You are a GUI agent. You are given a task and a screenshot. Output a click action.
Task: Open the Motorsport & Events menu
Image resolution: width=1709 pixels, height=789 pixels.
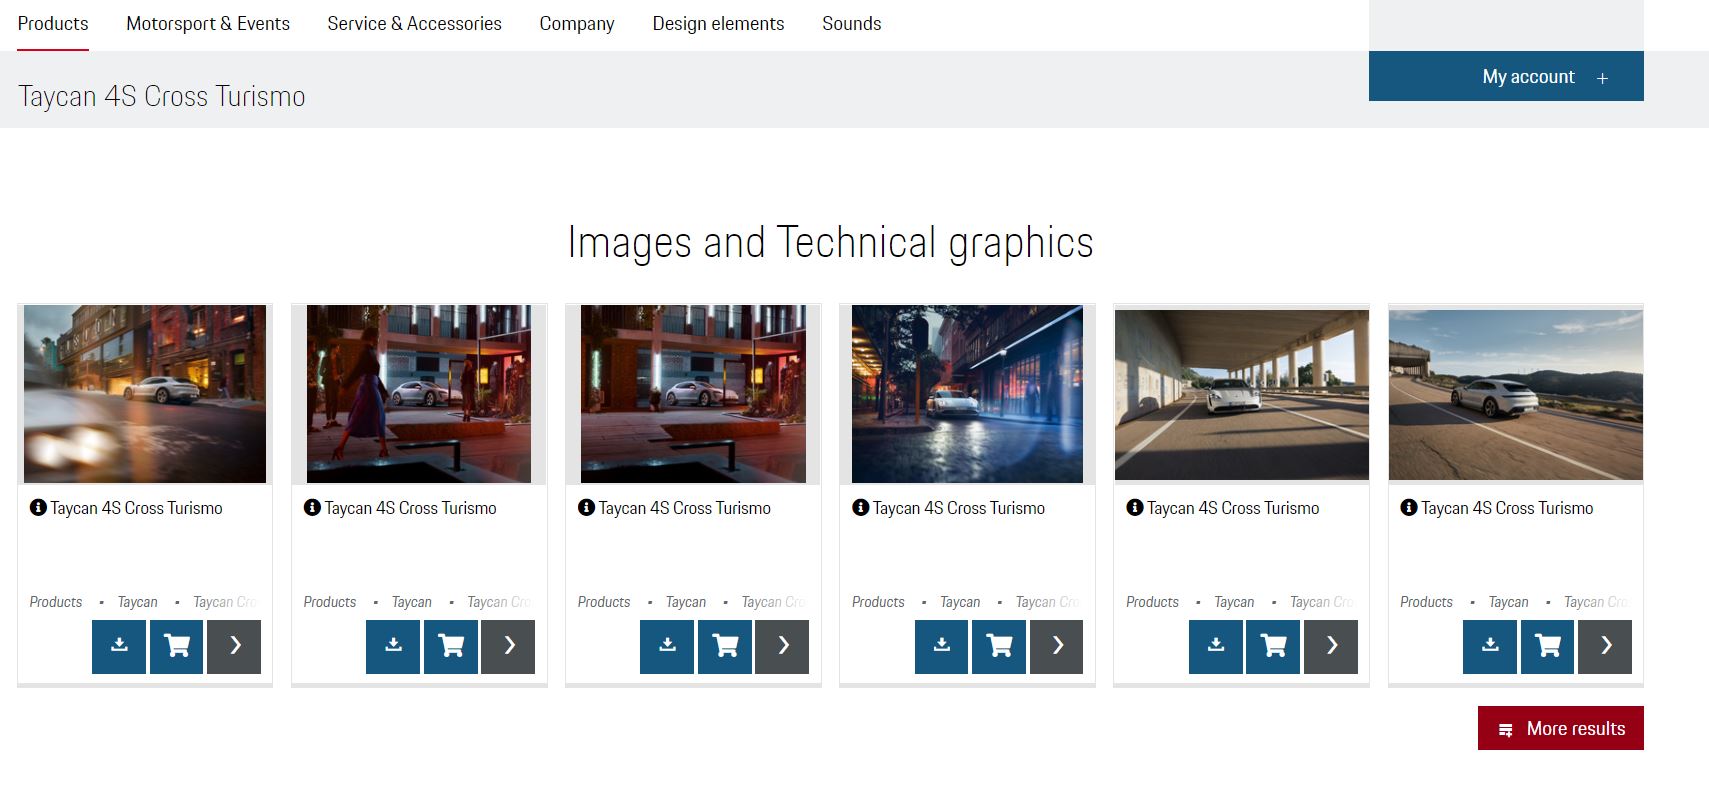pyautogui.click(x=208, y=23)
